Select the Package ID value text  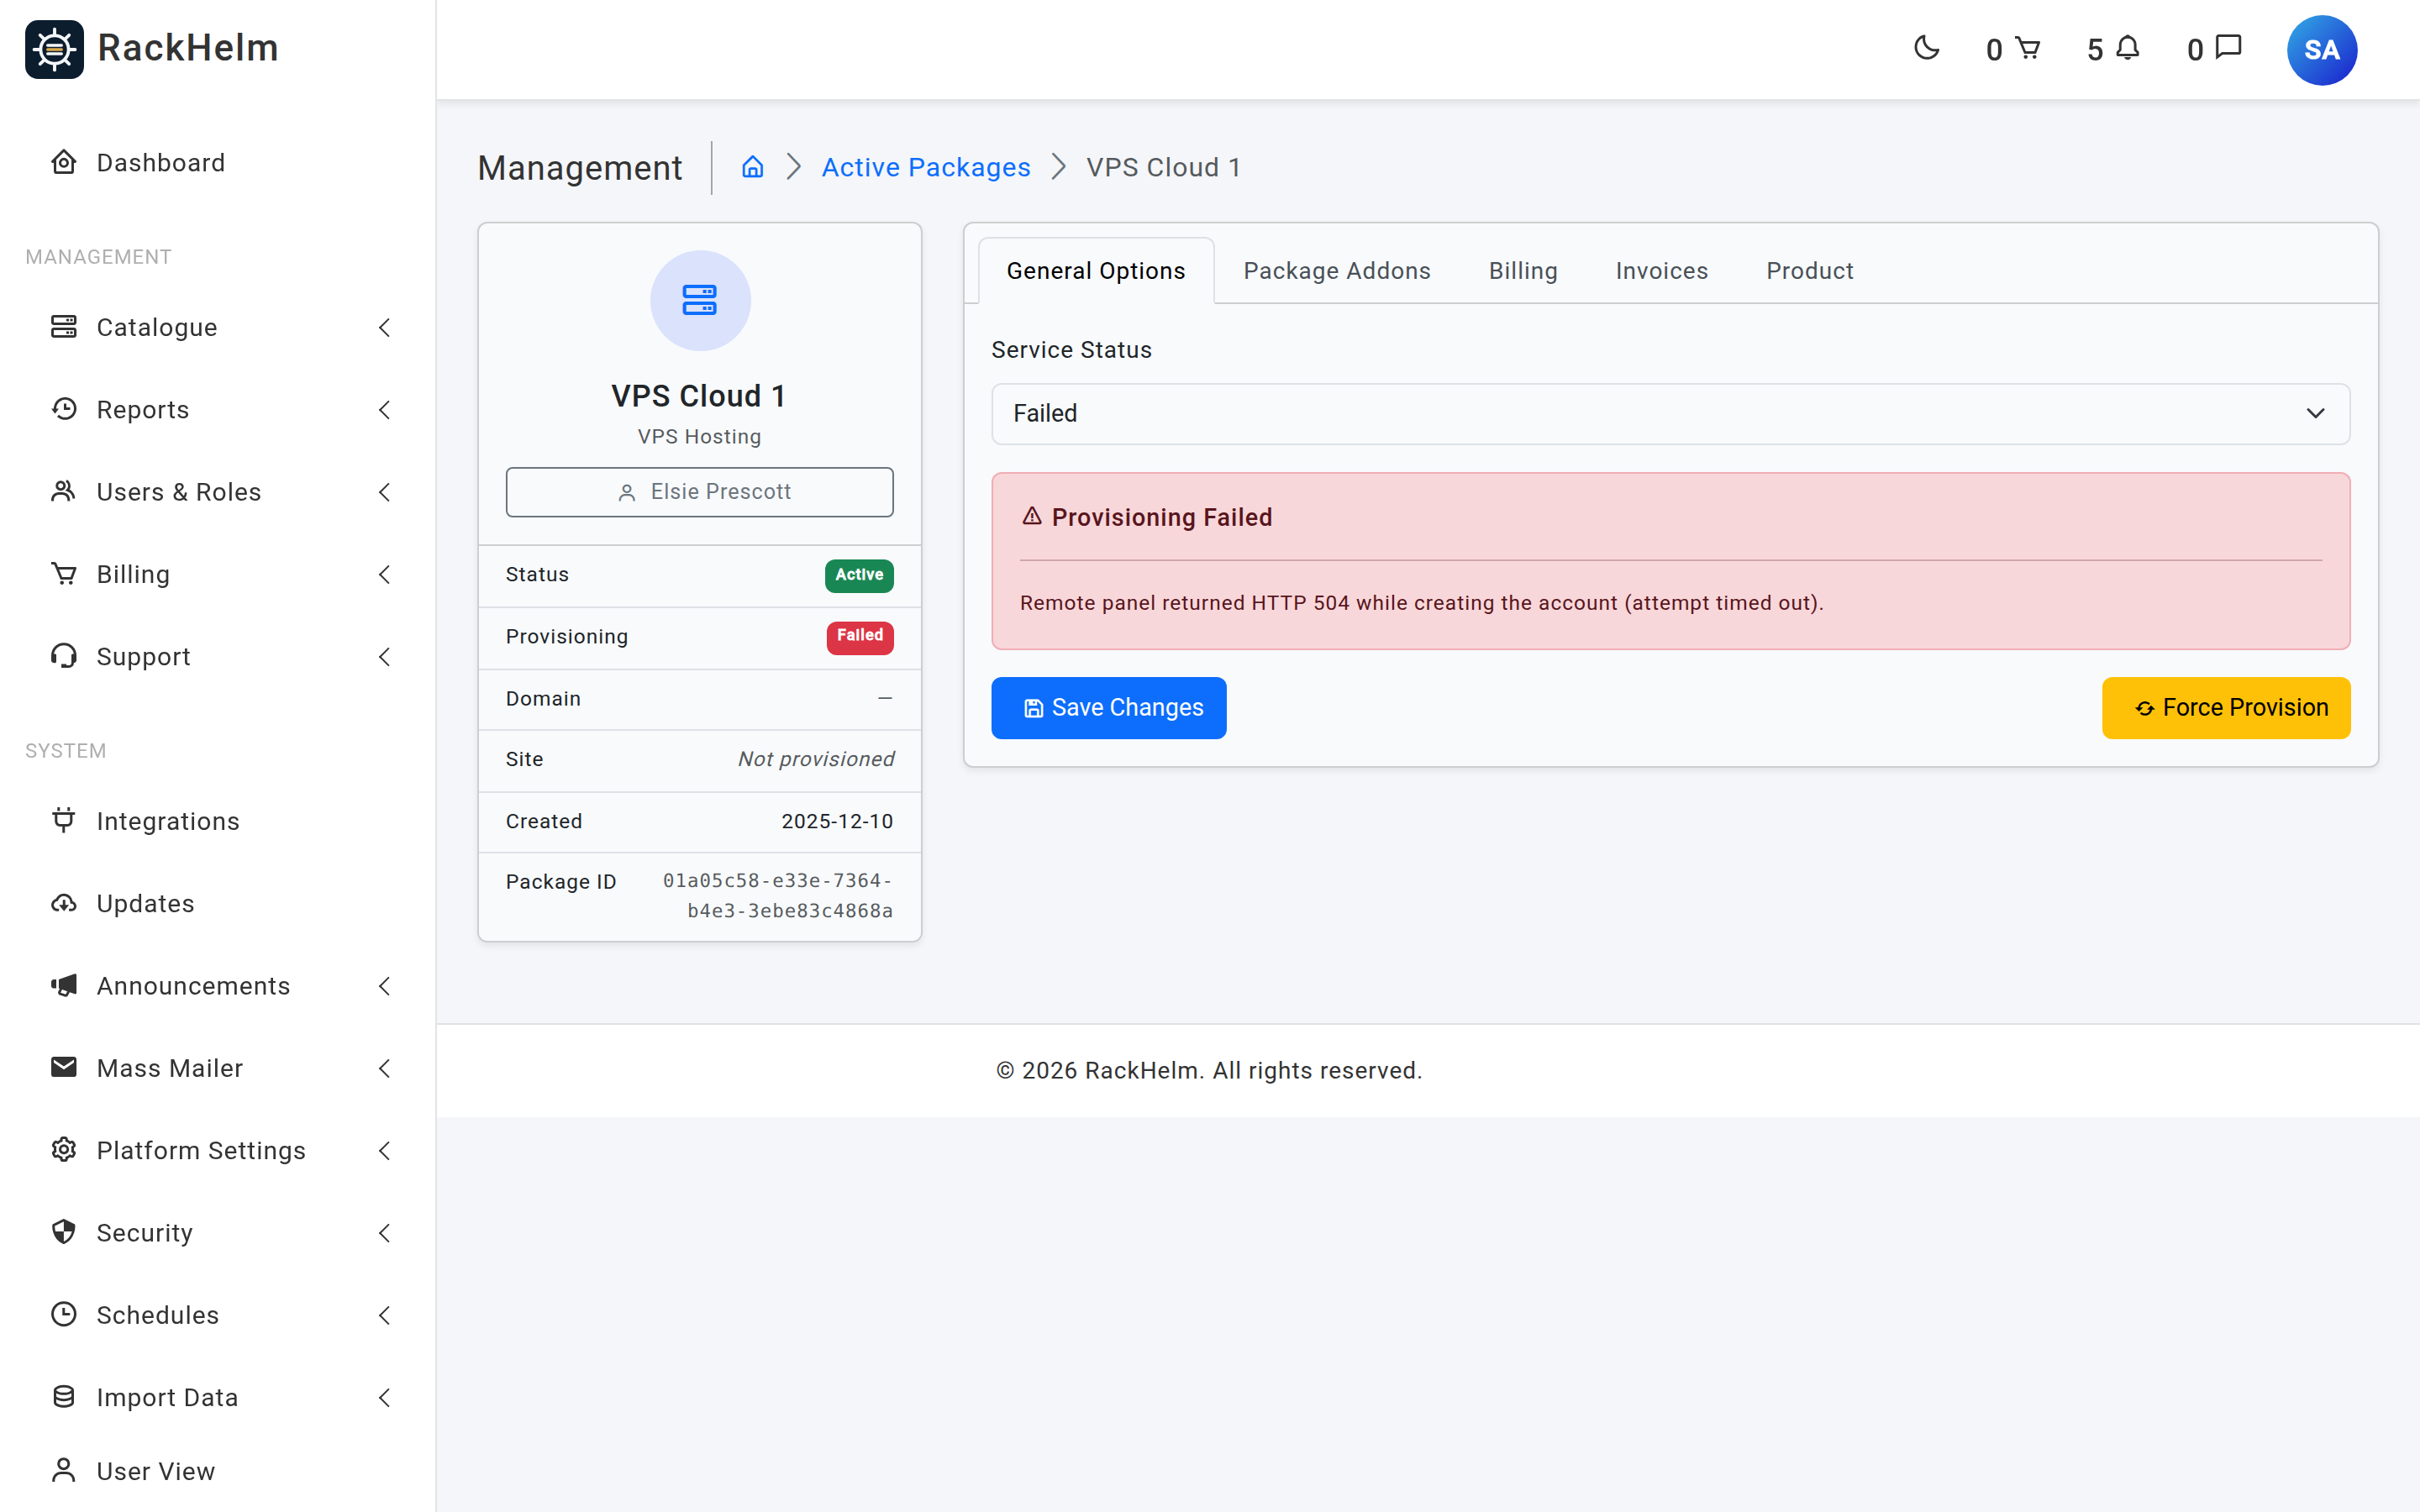(x=777, y=895)
